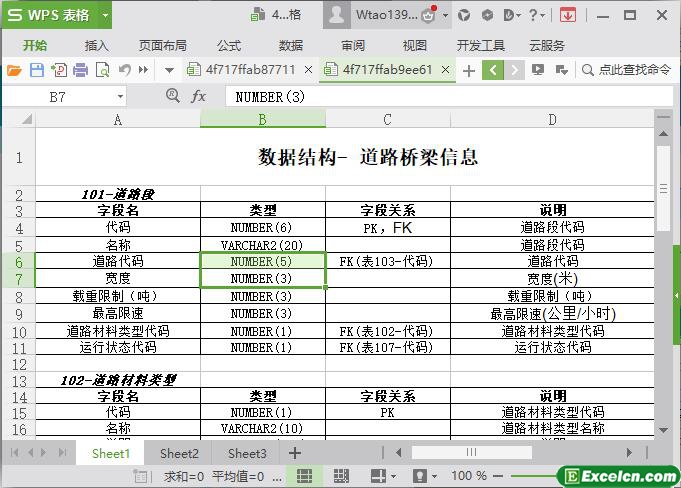Select cell containing VARCHAR2(20)
This screenshot has height=488, width=681.
262,244
